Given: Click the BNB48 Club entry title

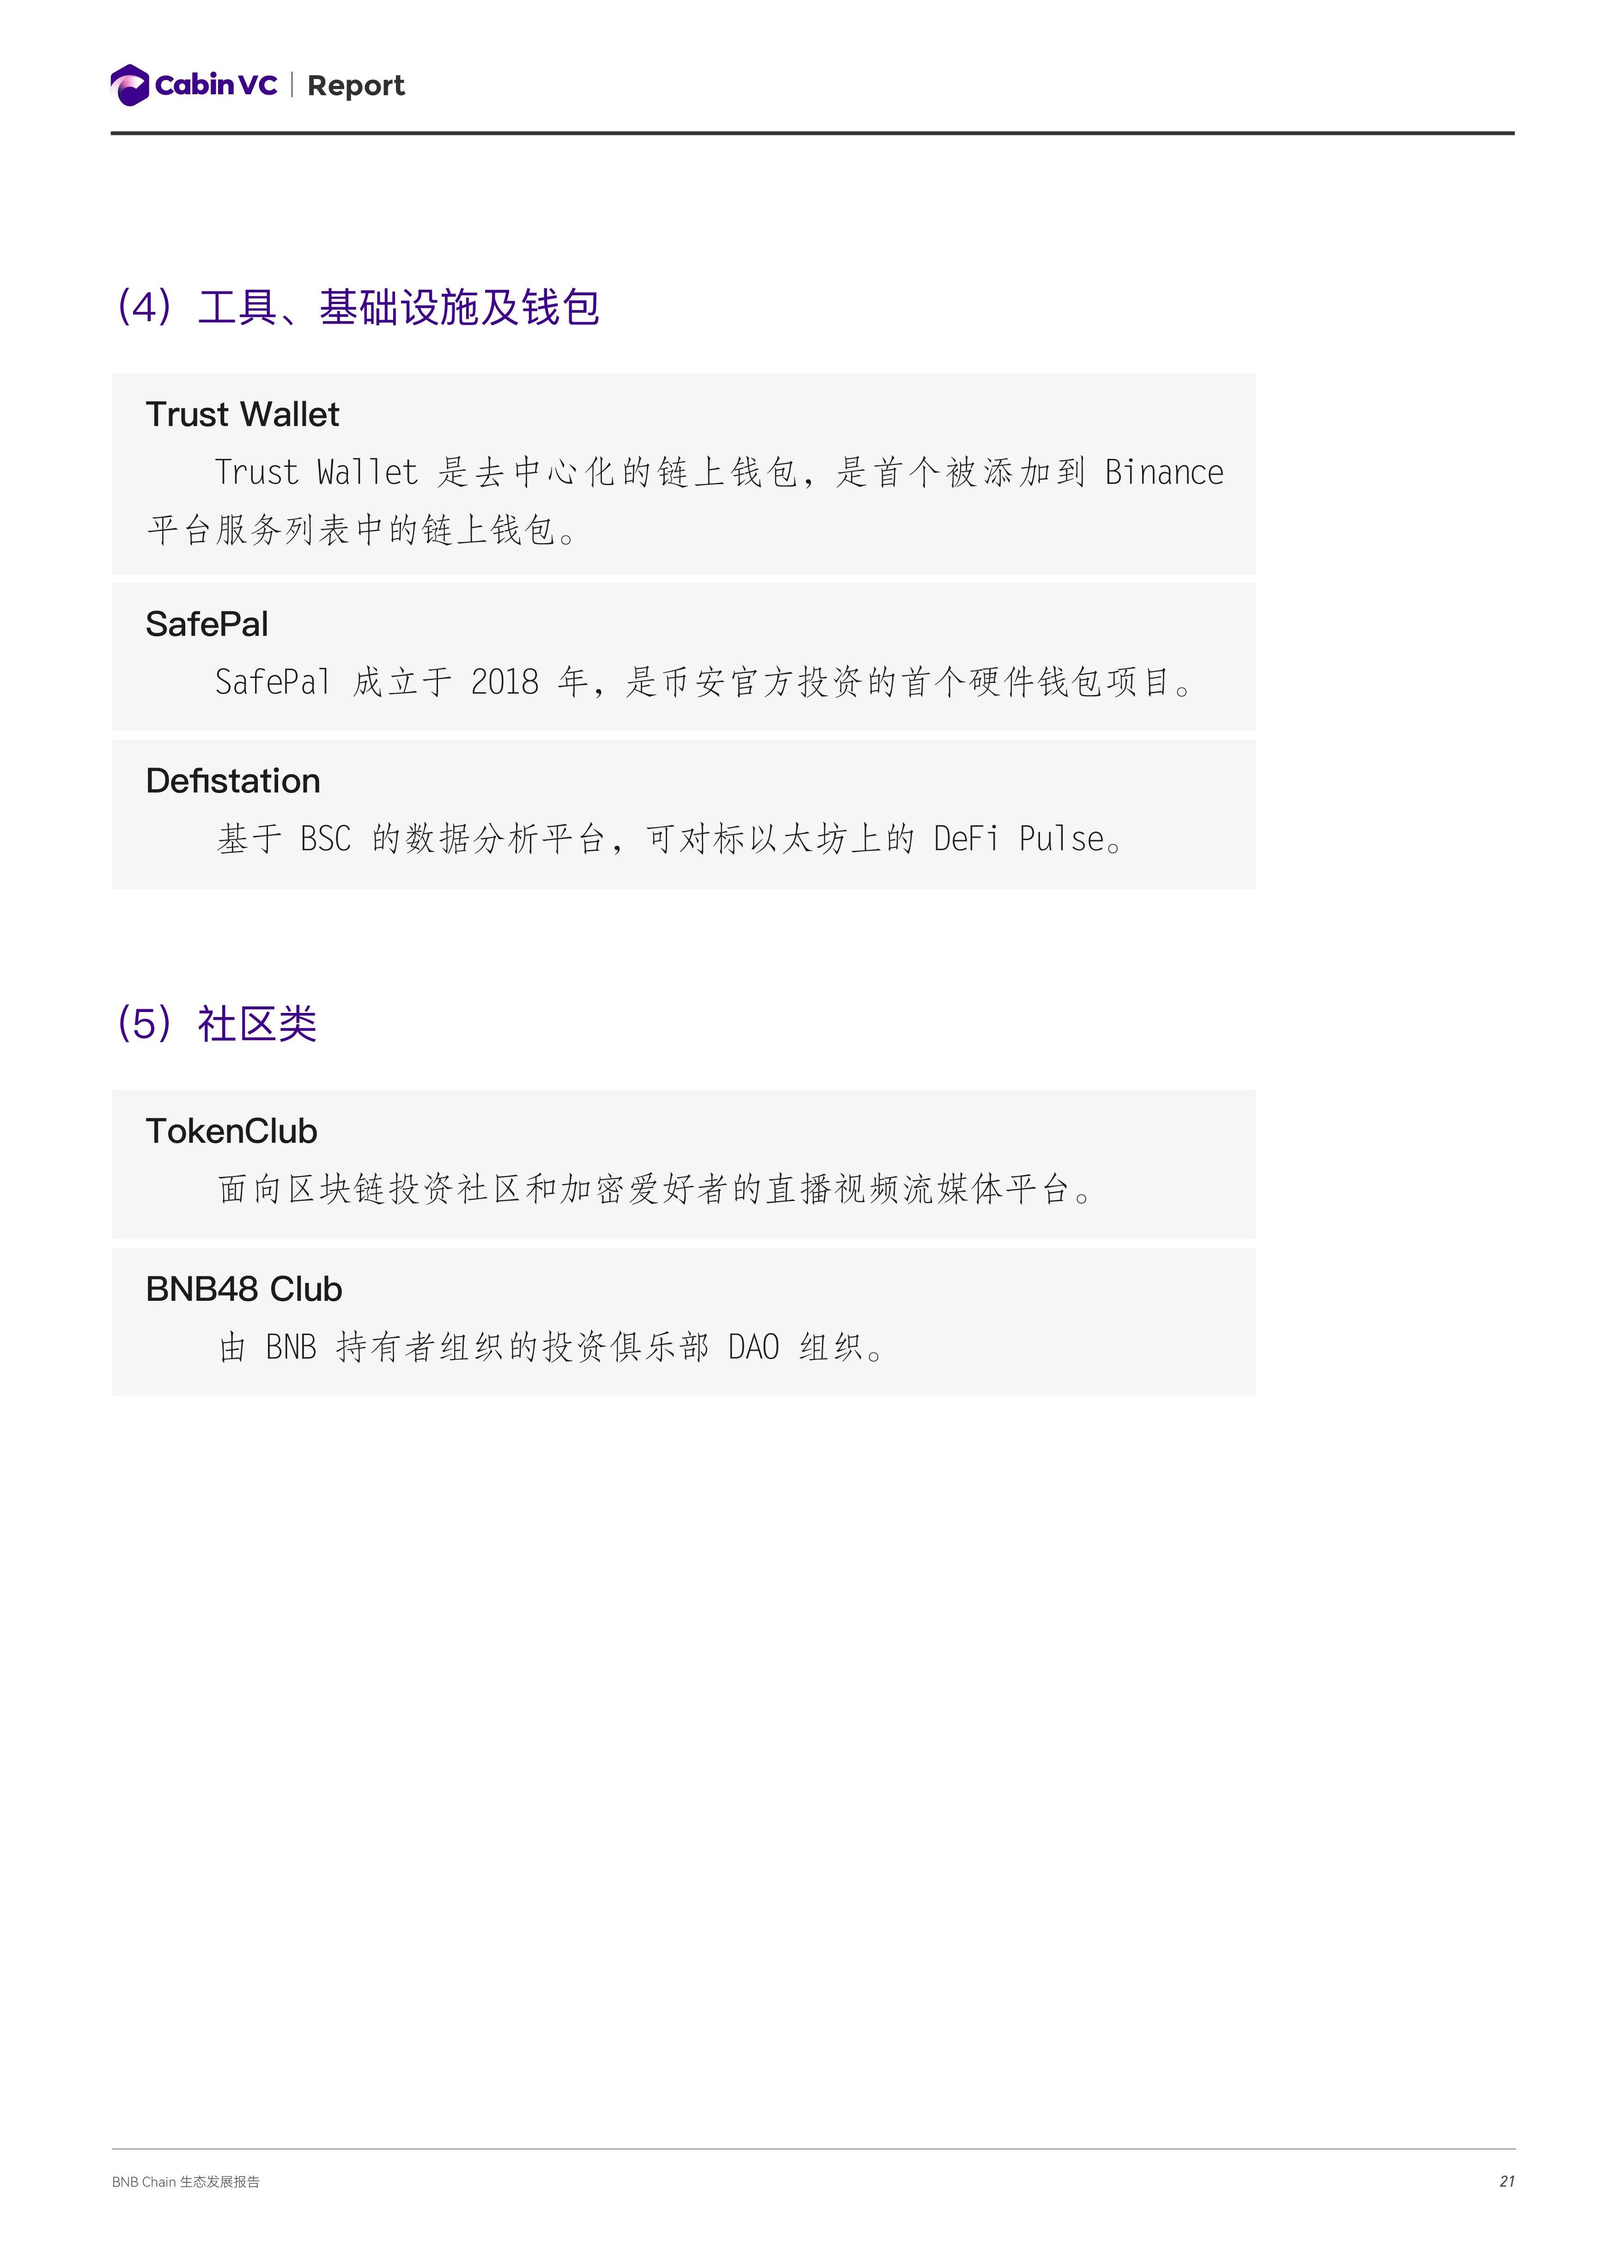Looking at the screenshot, I should (x=244, y=1289).
